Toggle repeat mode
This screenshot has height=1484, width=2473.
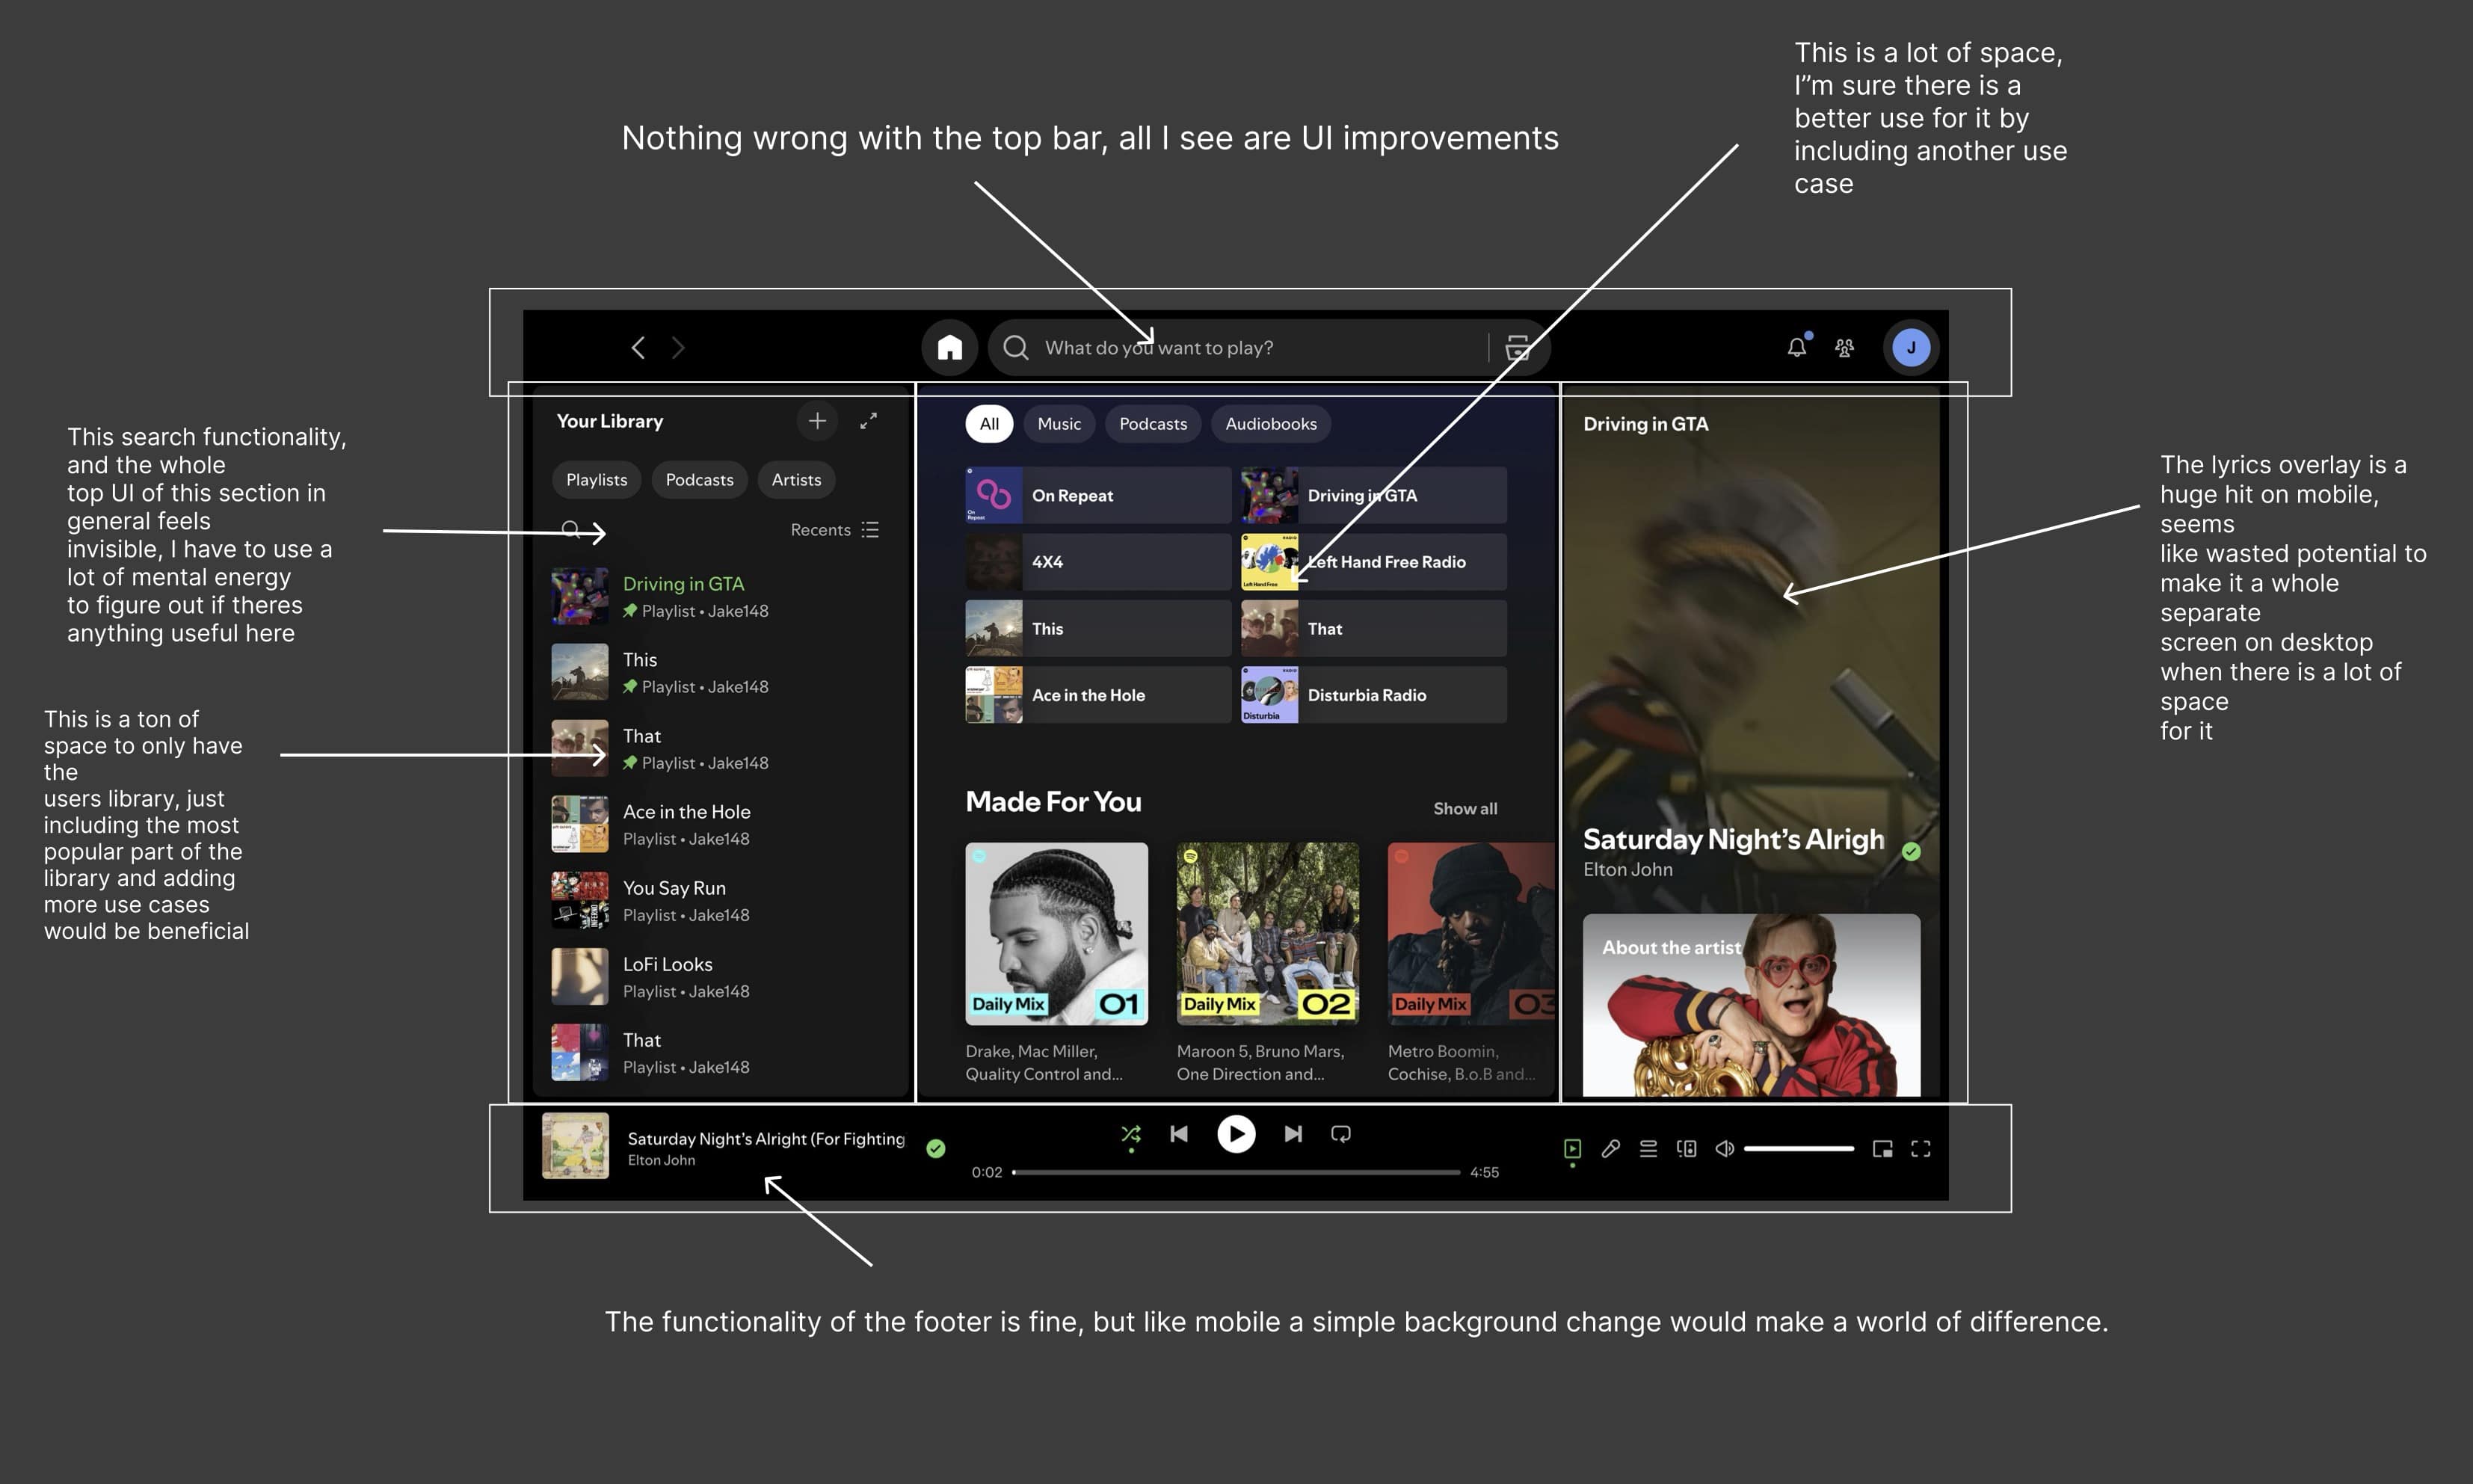click(1341, 1133)
